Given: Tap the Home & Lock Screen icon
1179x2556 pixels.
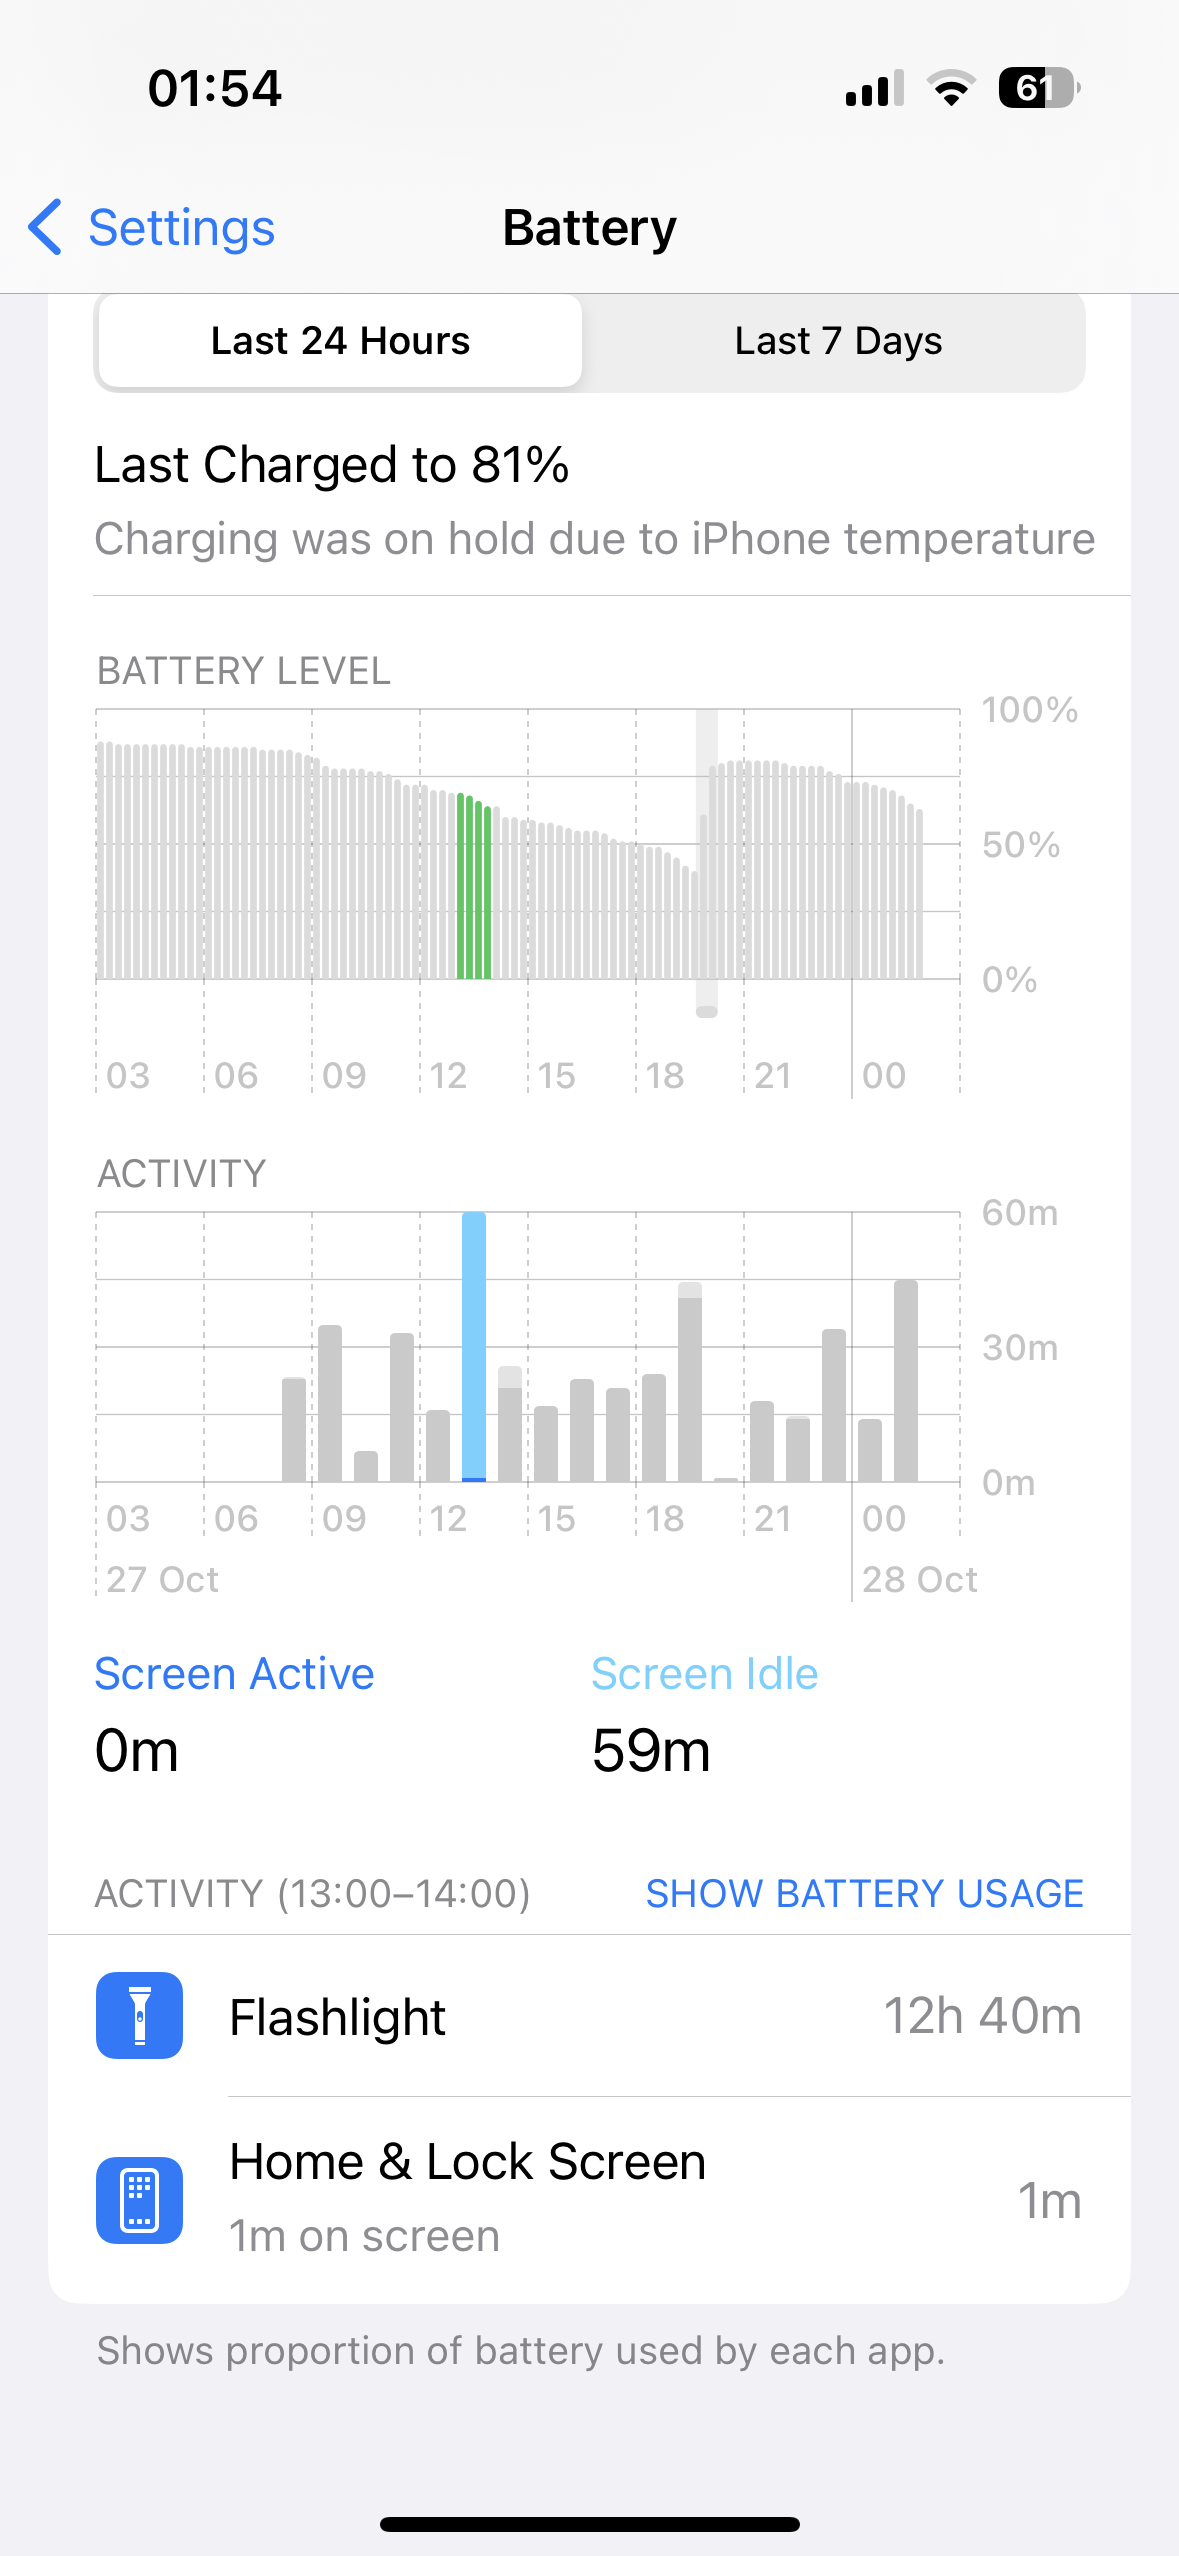Looking at the screenshot, I should coord(139,2200).
